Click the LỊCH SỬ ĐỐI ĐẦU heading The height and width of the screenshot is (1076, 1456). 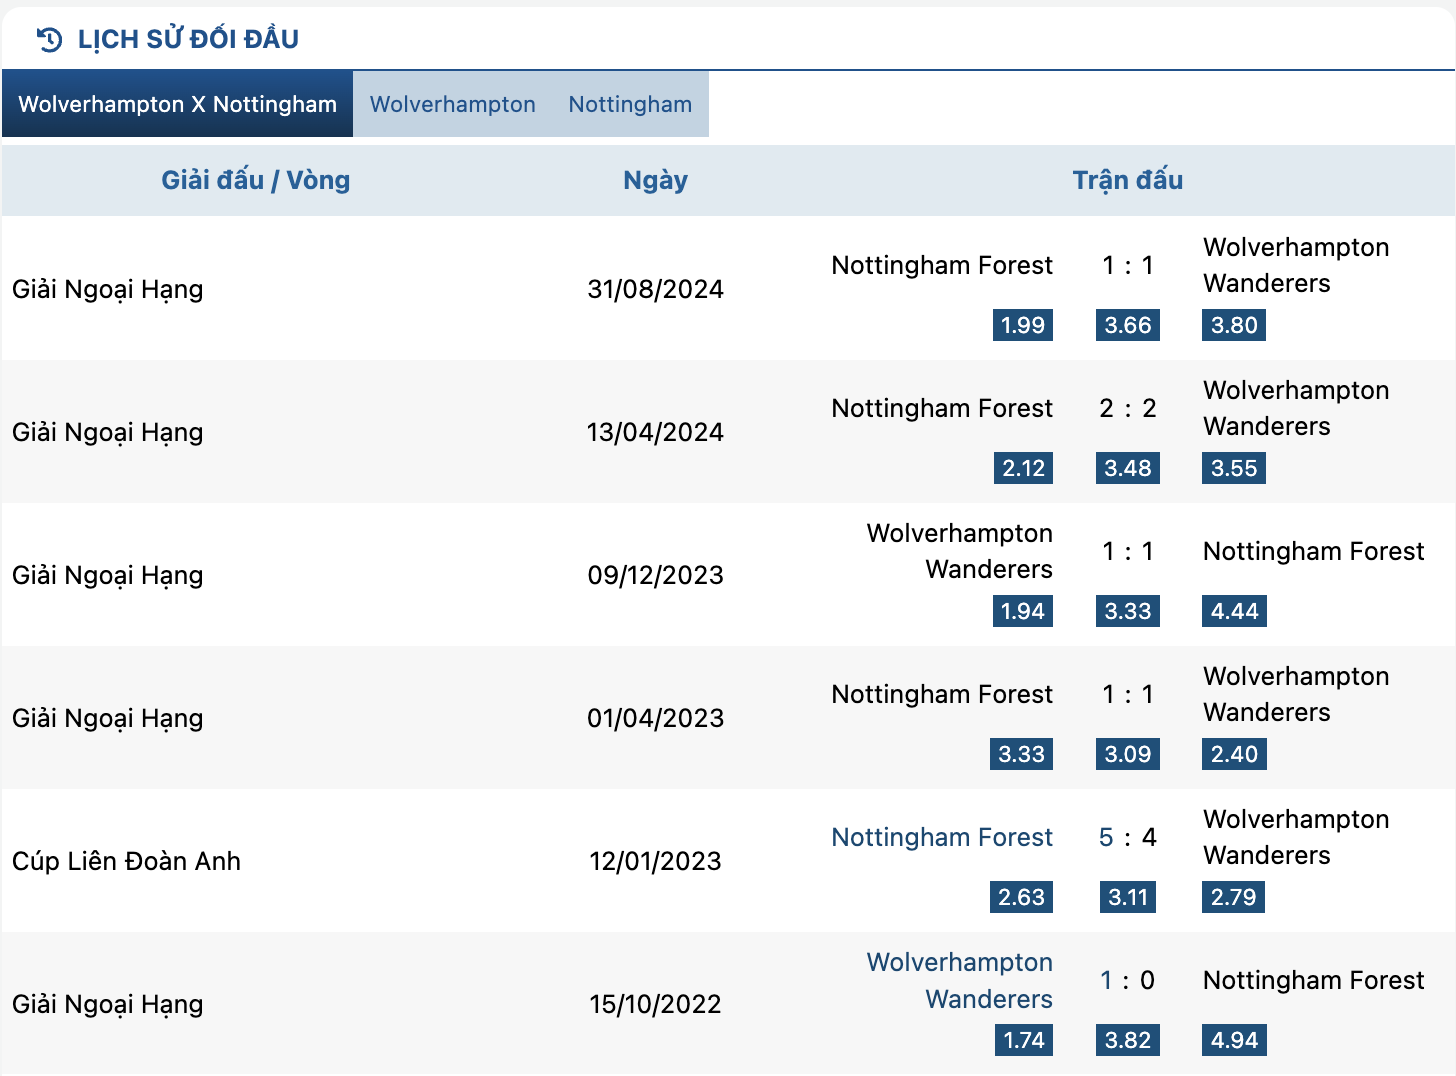(x=188, y=39)
